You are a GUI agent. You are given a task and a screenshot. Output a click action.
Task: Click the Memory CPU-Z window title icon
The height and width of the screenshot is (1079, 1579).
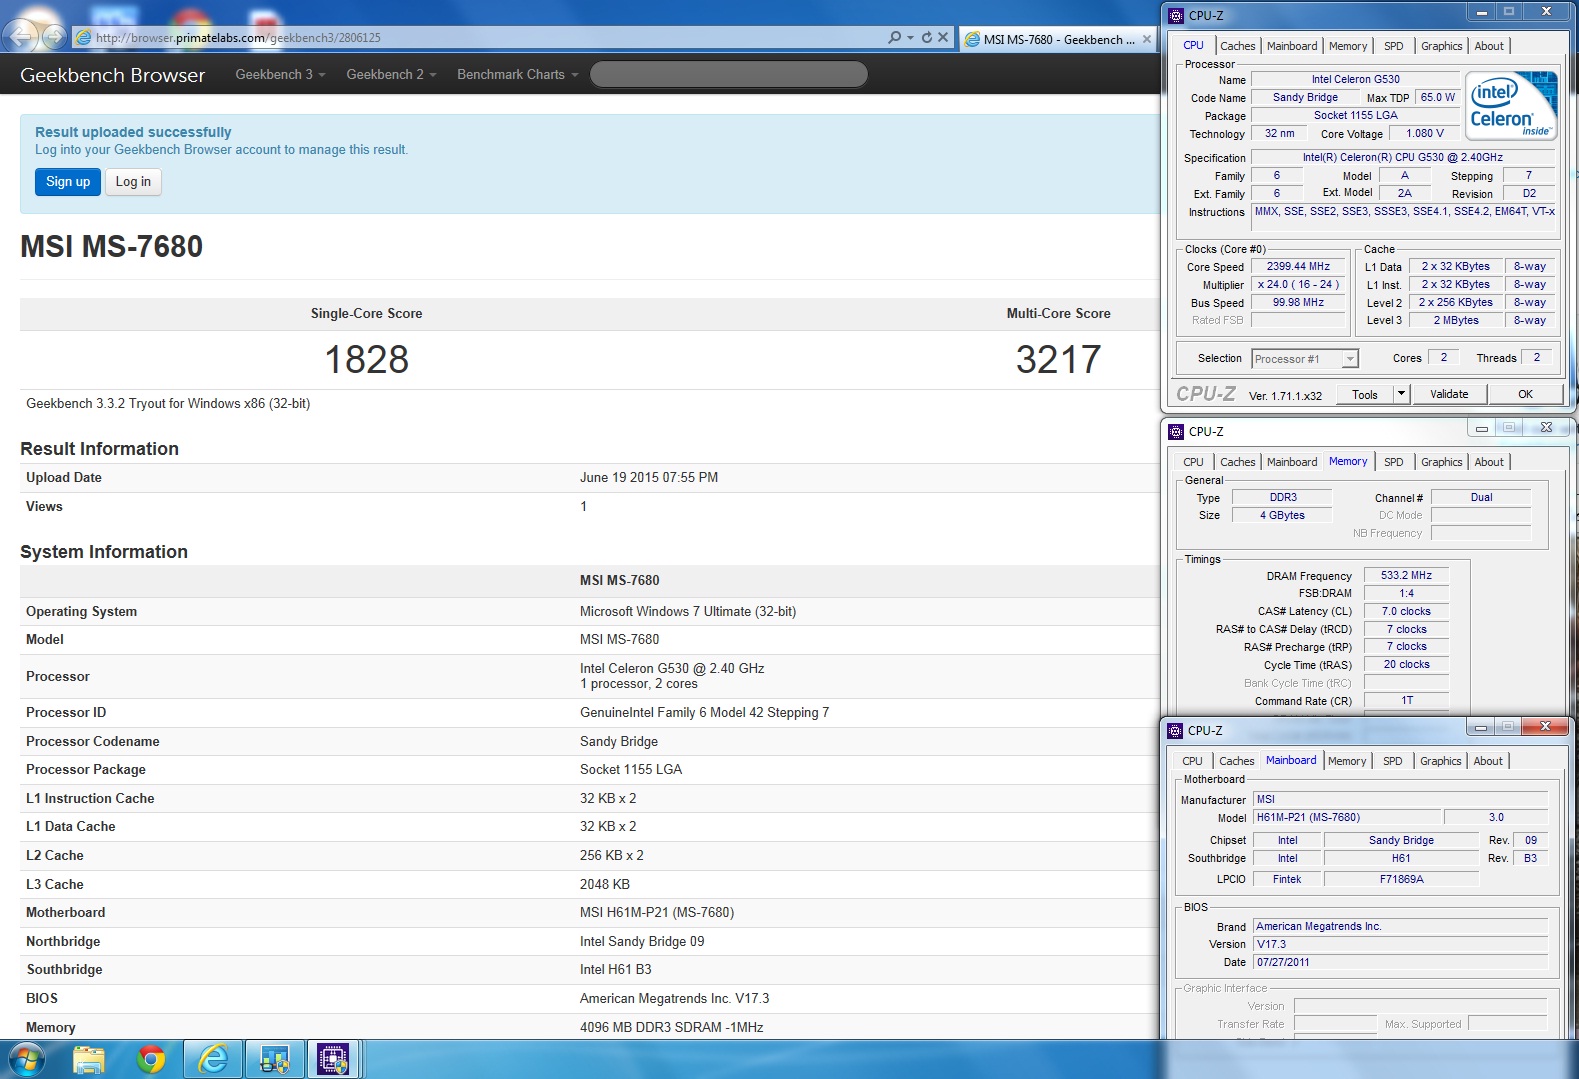click(x=1176, y=431)
